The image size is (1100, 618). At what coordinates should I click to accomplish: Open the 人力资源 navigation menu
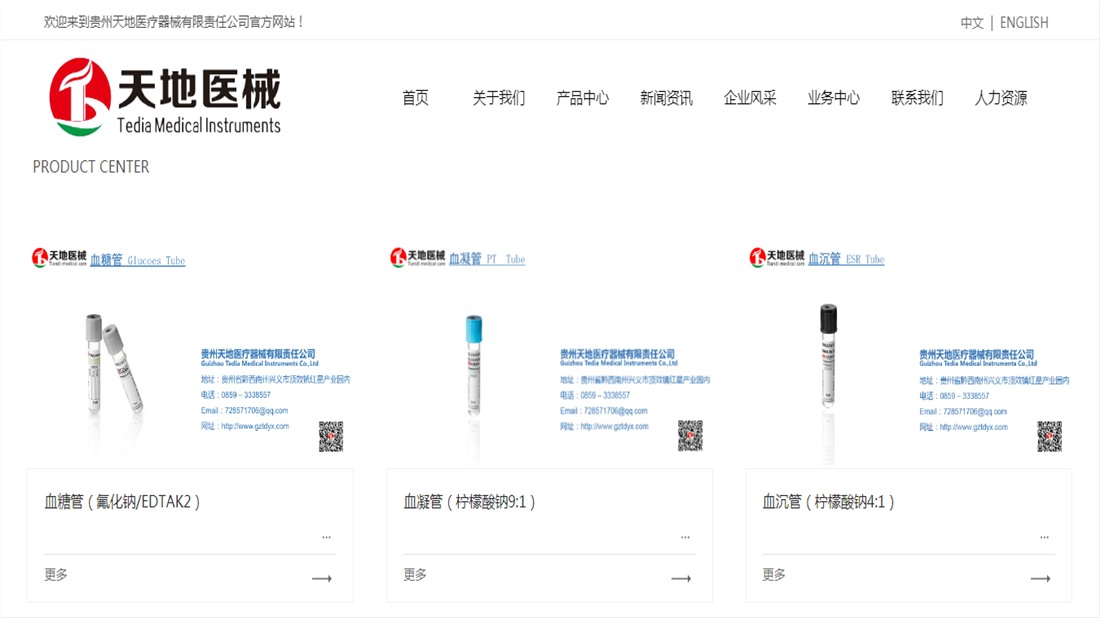pyautogui.click(x=1002, y=98)
